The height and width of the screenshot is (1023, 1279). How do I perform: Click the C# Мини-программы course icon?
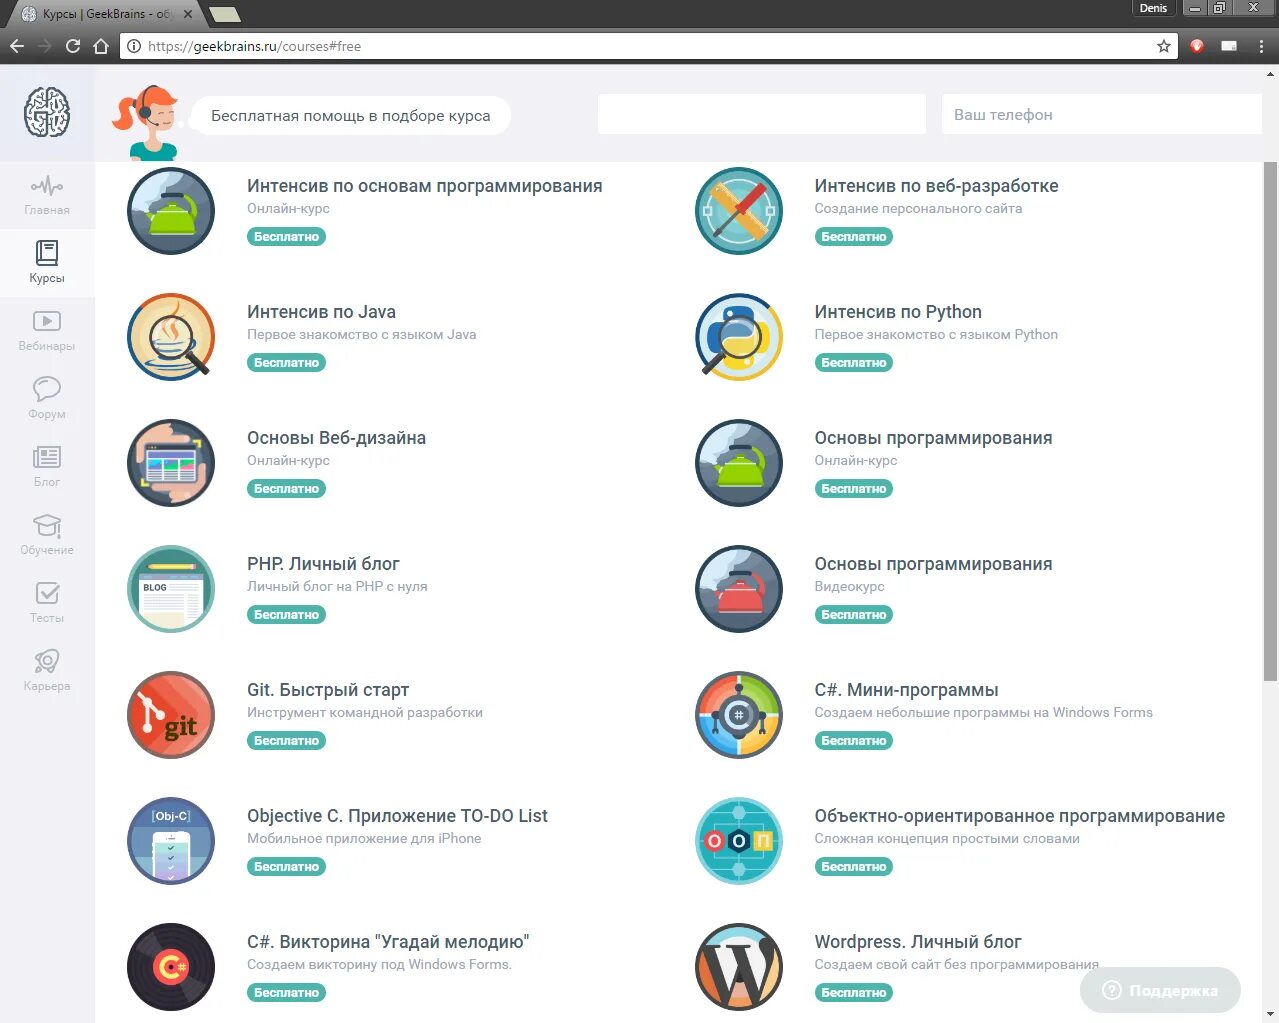[x=739, y=715]
